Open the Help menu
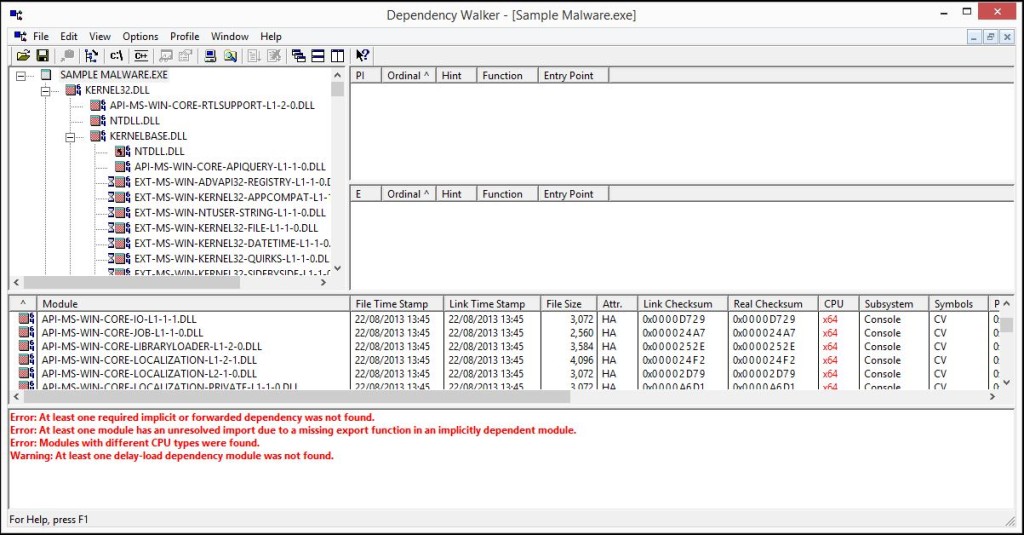 (270, 37)
